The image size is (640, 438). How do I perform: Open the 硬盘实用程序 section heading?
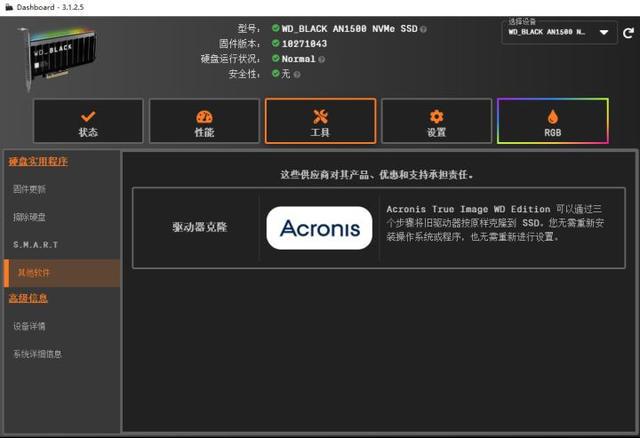38,161
